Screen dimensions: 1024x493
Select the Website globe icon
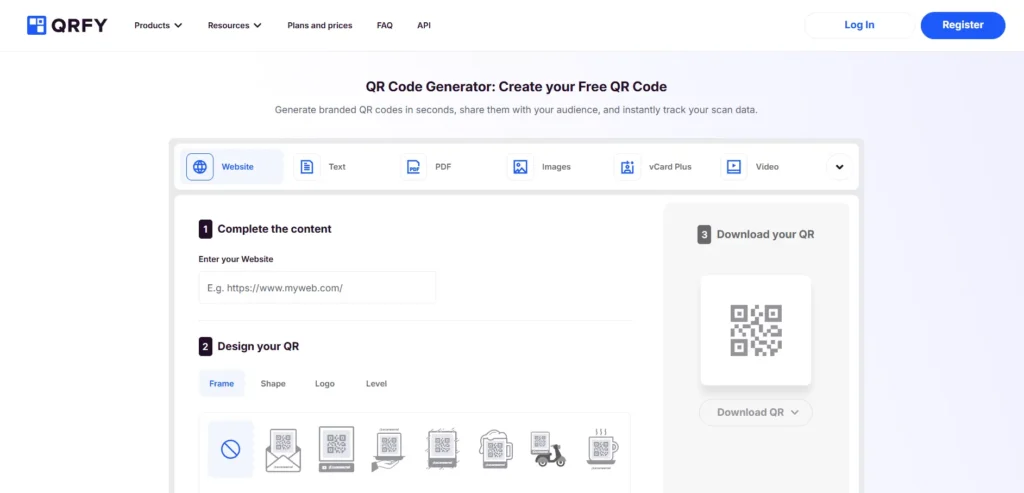[x=200, y=167]
